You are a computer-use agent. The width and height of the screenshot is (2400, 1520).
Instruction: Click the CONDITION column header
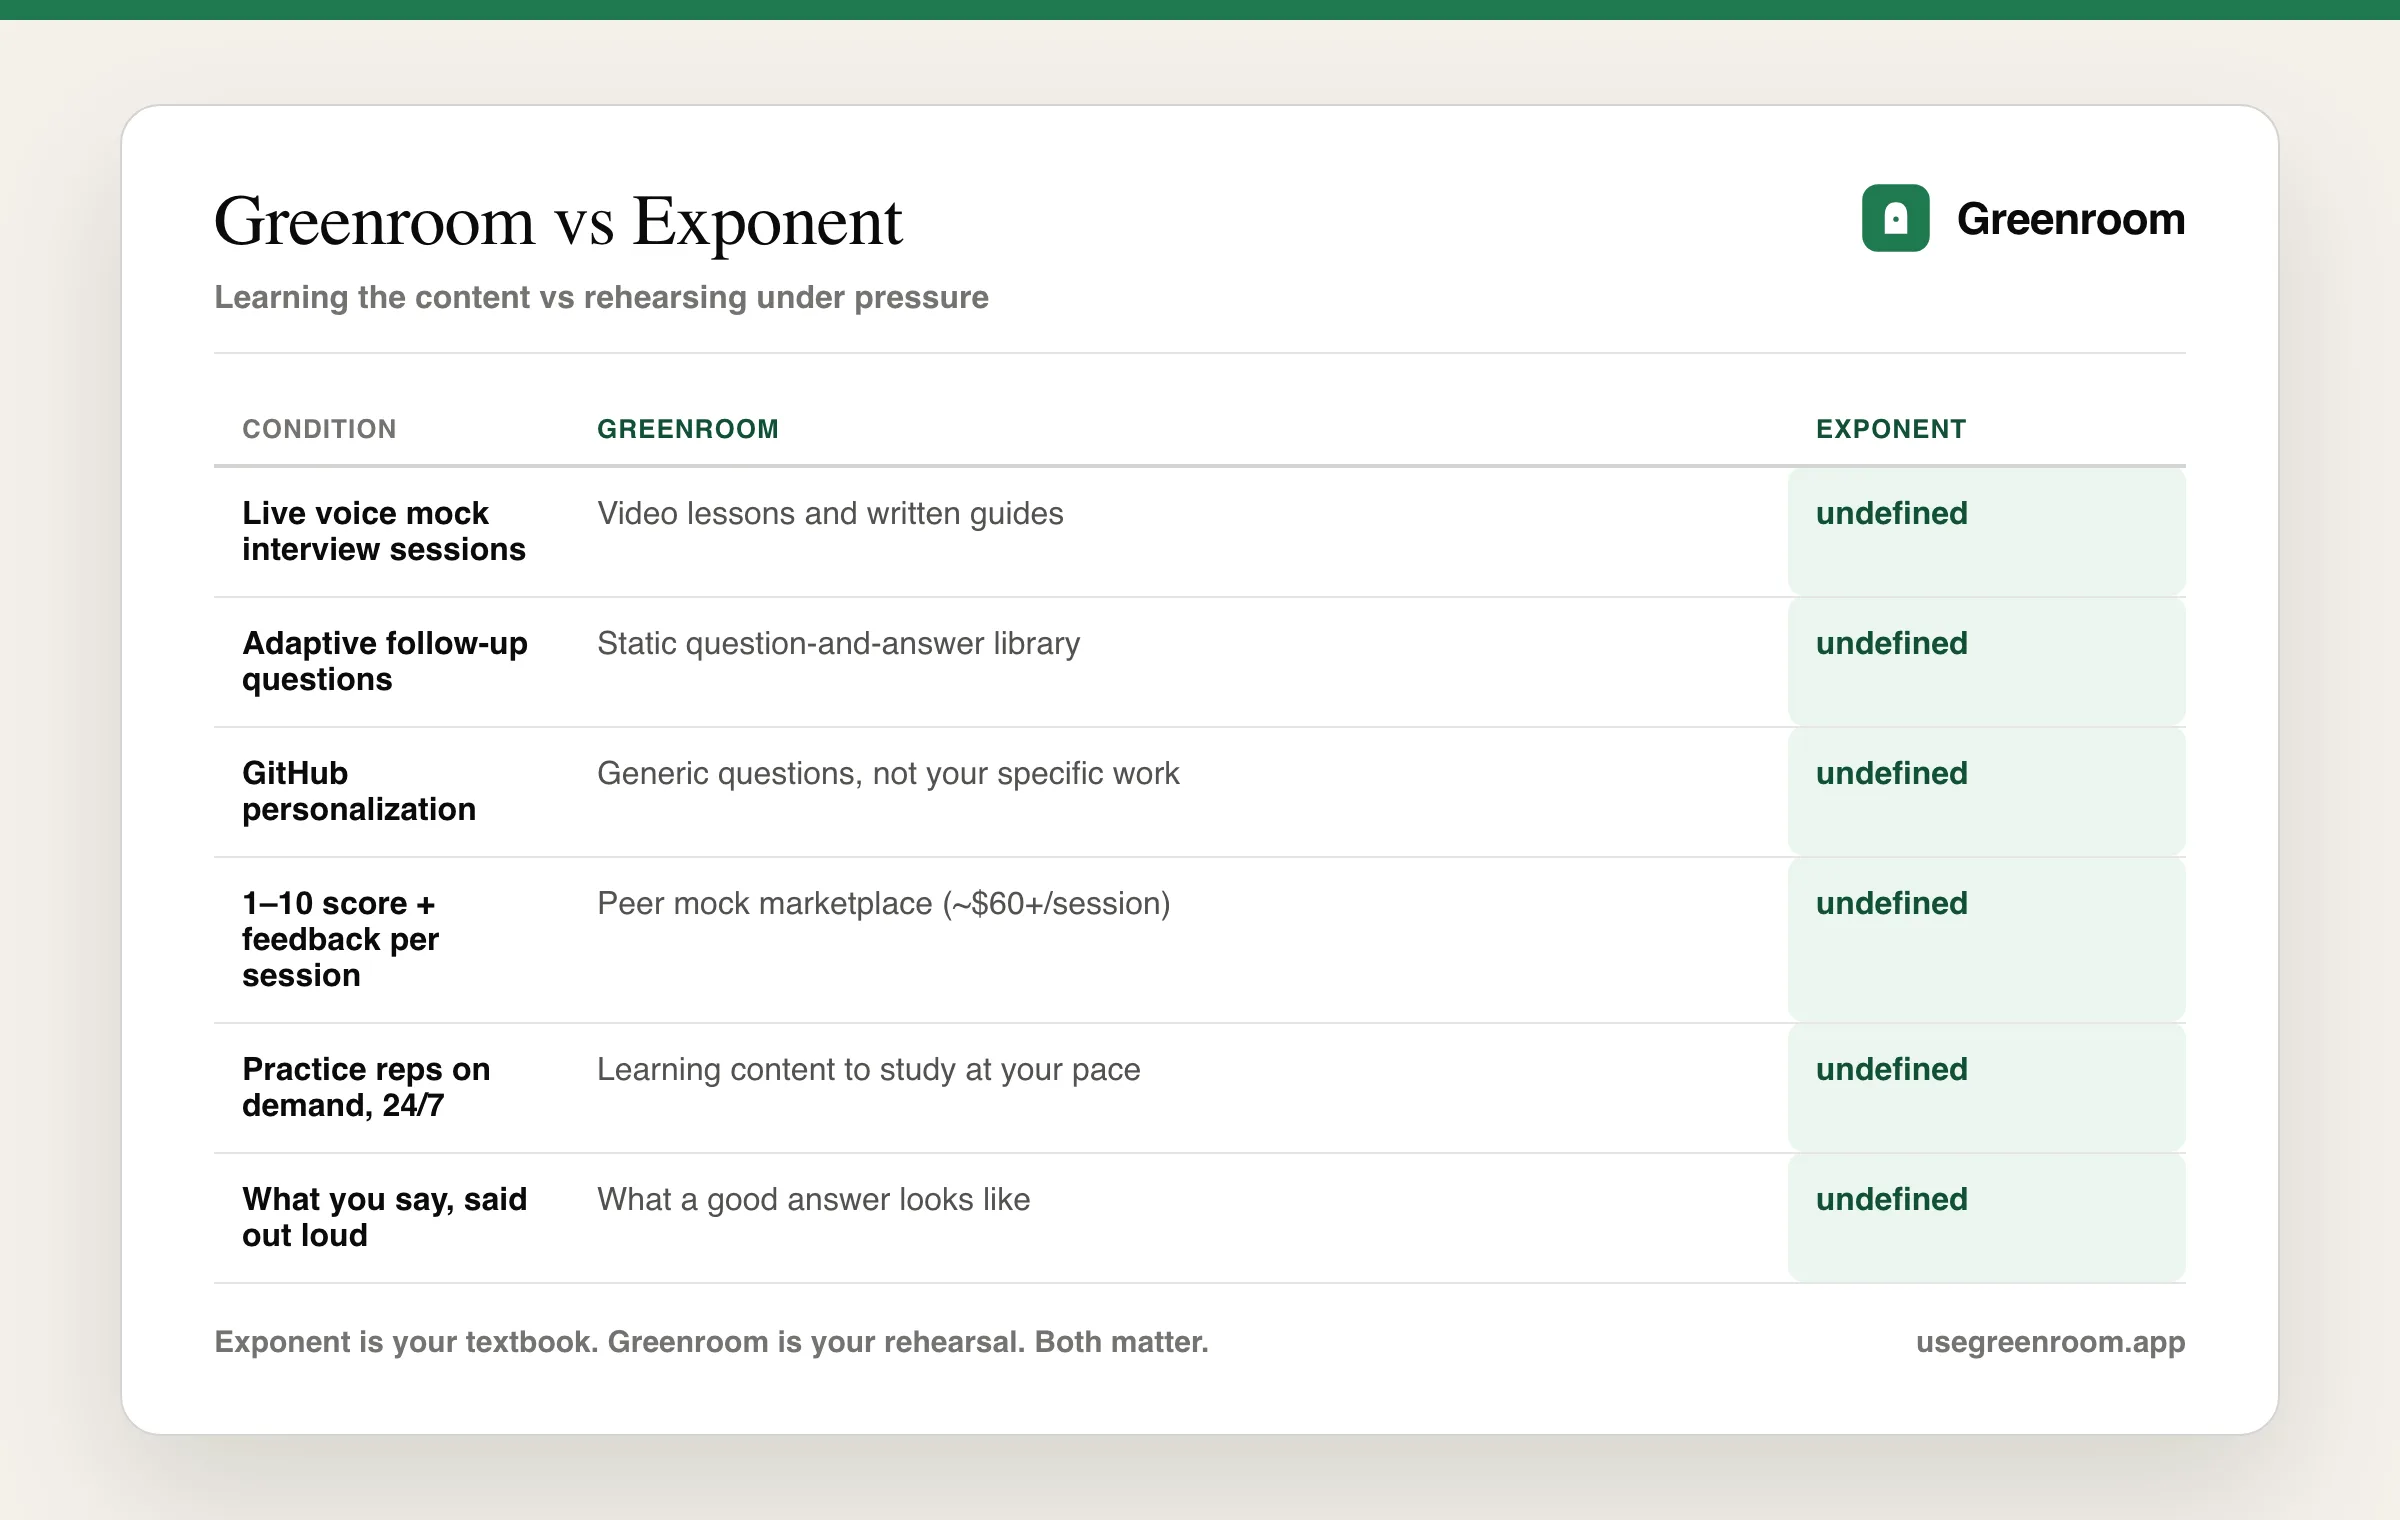319,429
